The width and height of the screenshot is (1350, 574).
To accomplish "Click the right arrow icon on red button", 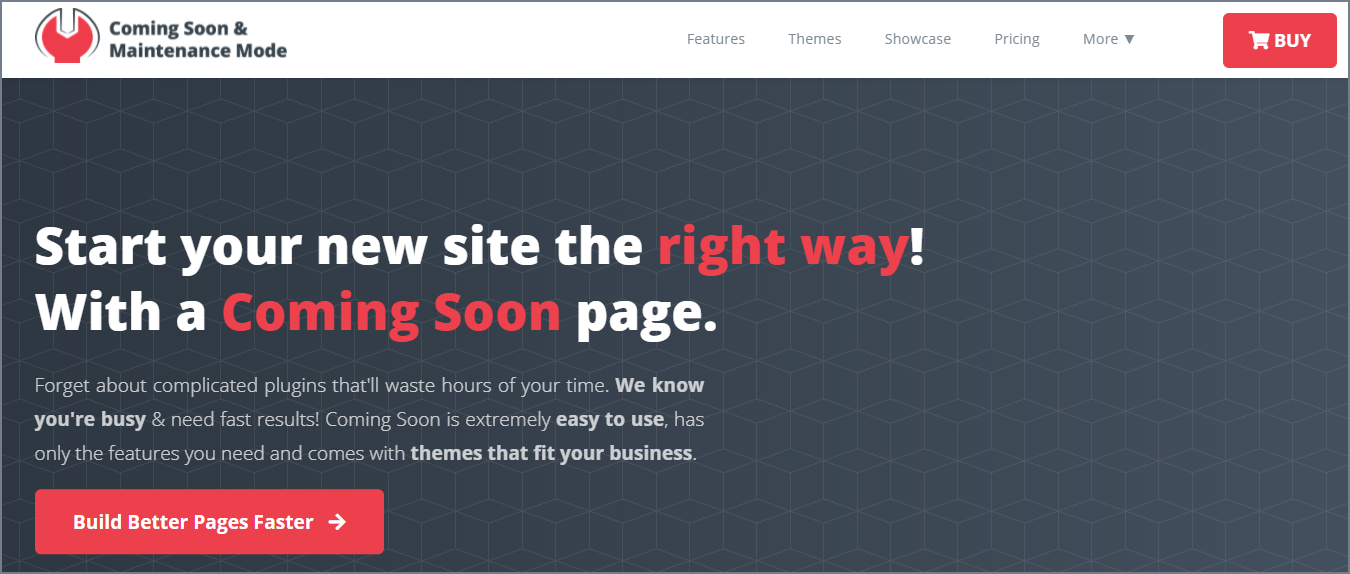I will click(337, 521).
